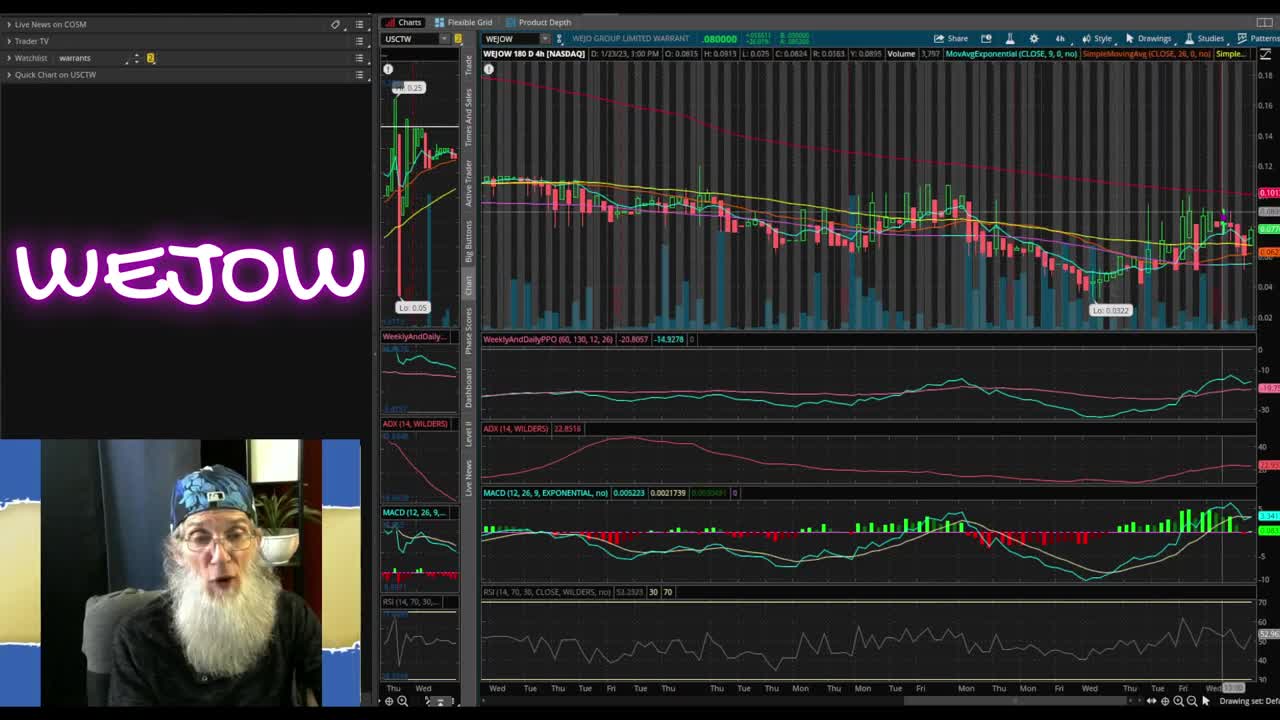Open the Live News side tab

click(468, 478)
